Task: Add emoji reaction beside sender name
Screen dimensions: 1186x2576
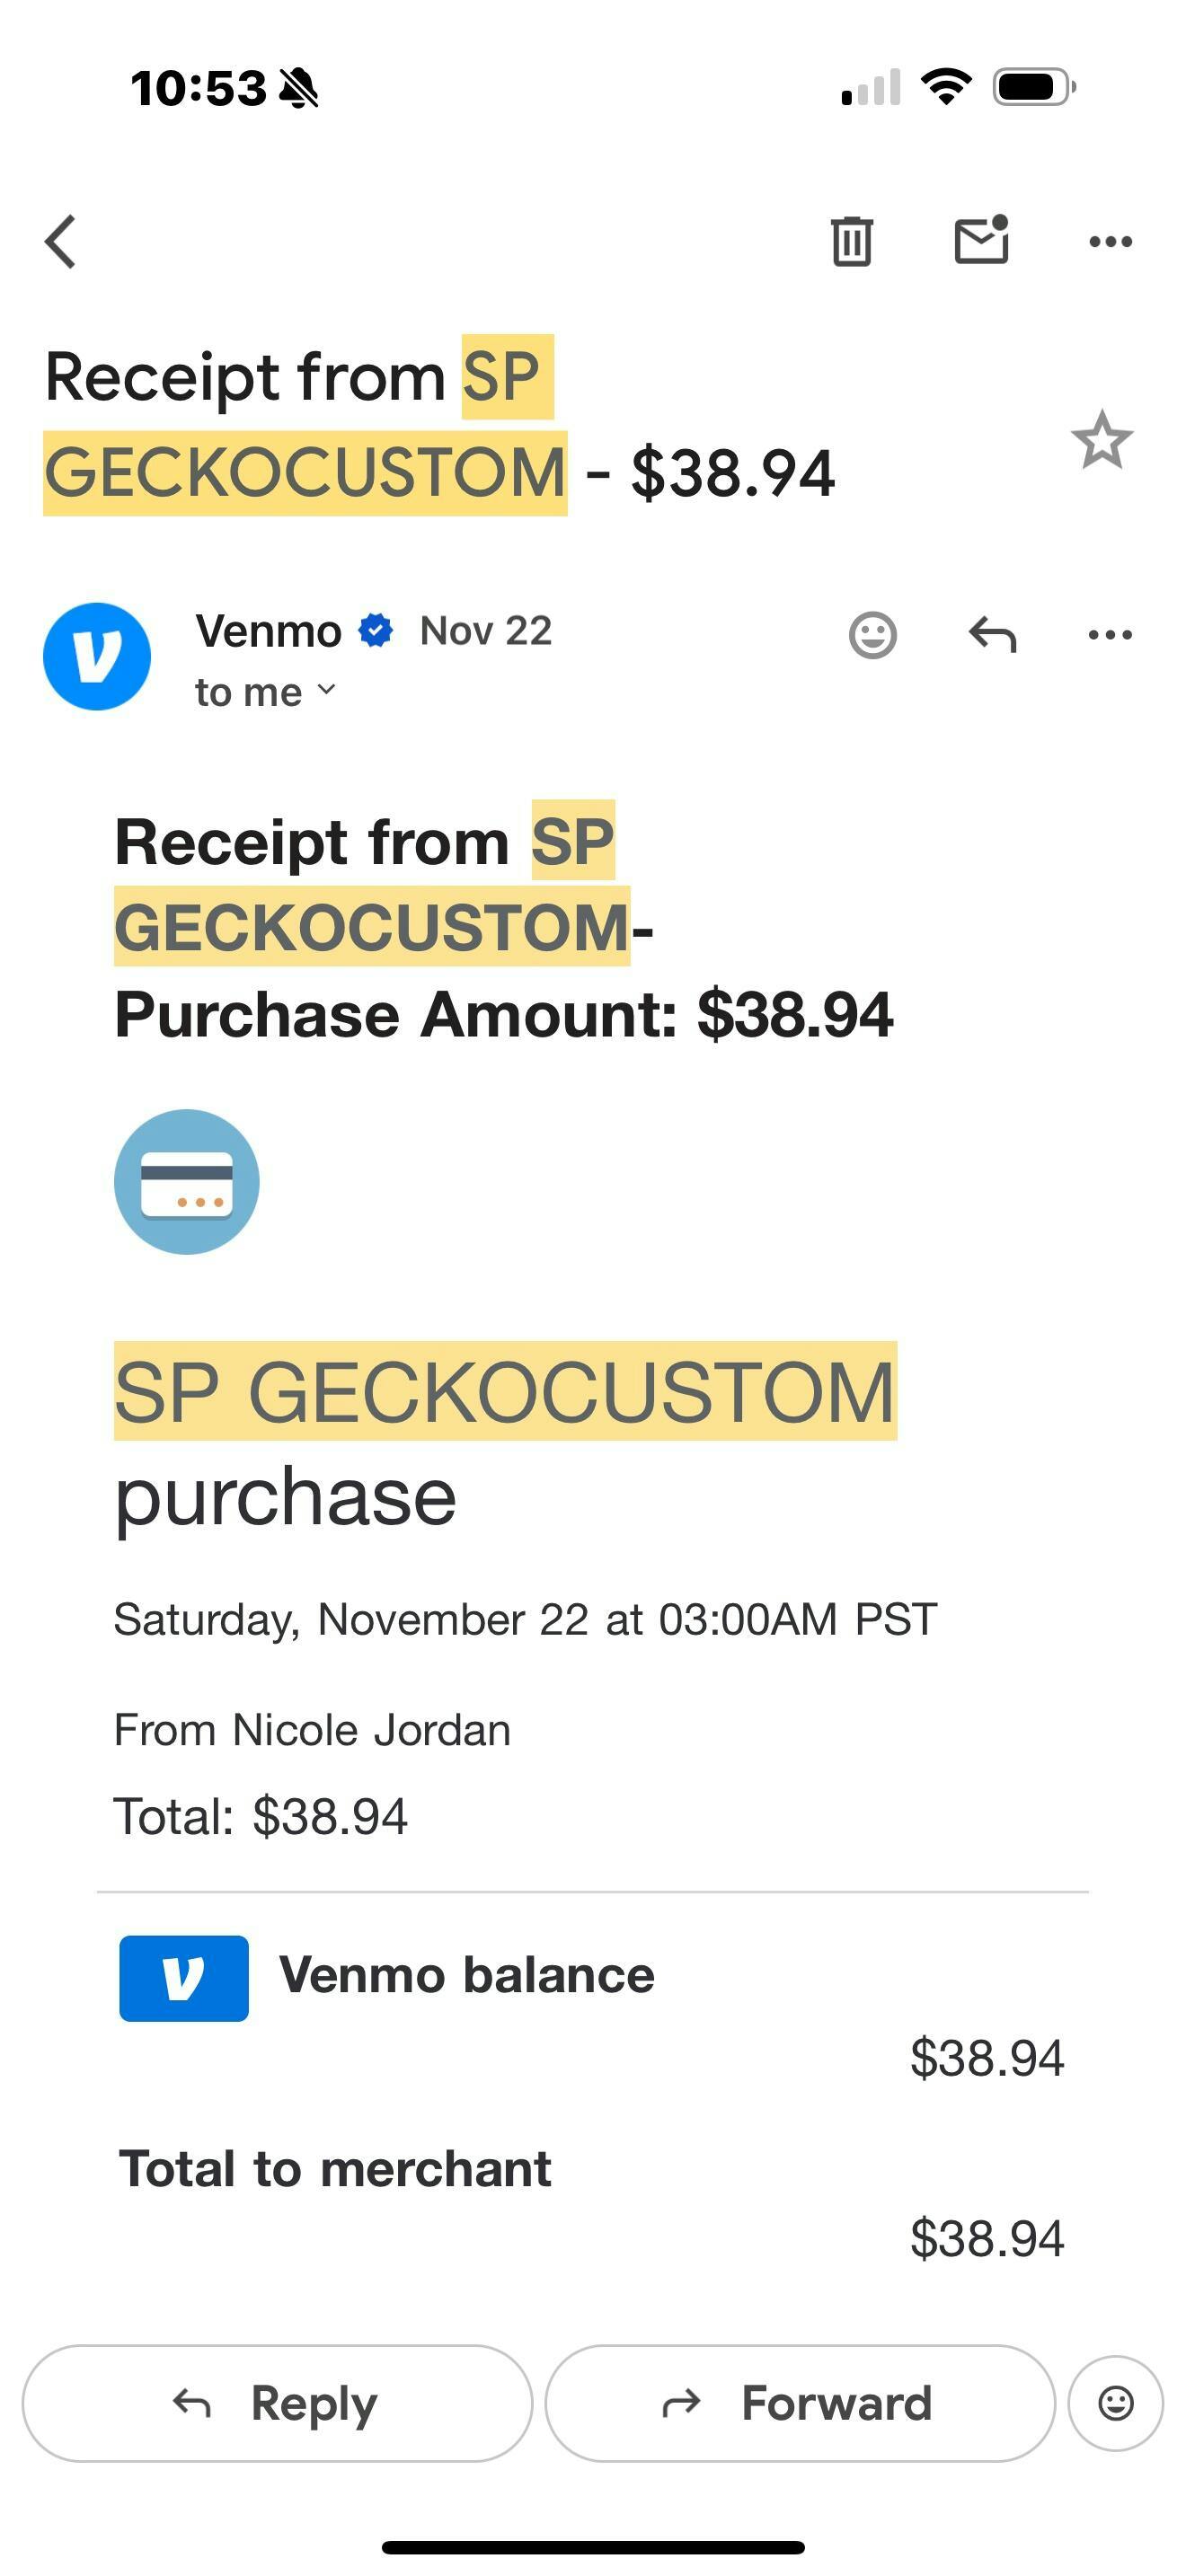Action: [x=872, y=635]
